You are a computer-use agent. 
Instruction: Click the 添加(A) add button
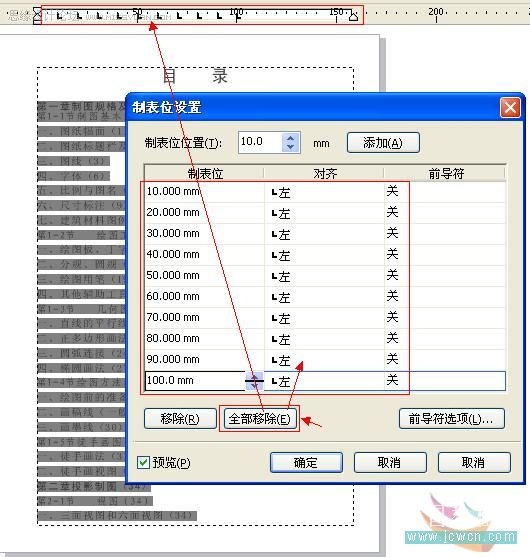click(383, 143)
